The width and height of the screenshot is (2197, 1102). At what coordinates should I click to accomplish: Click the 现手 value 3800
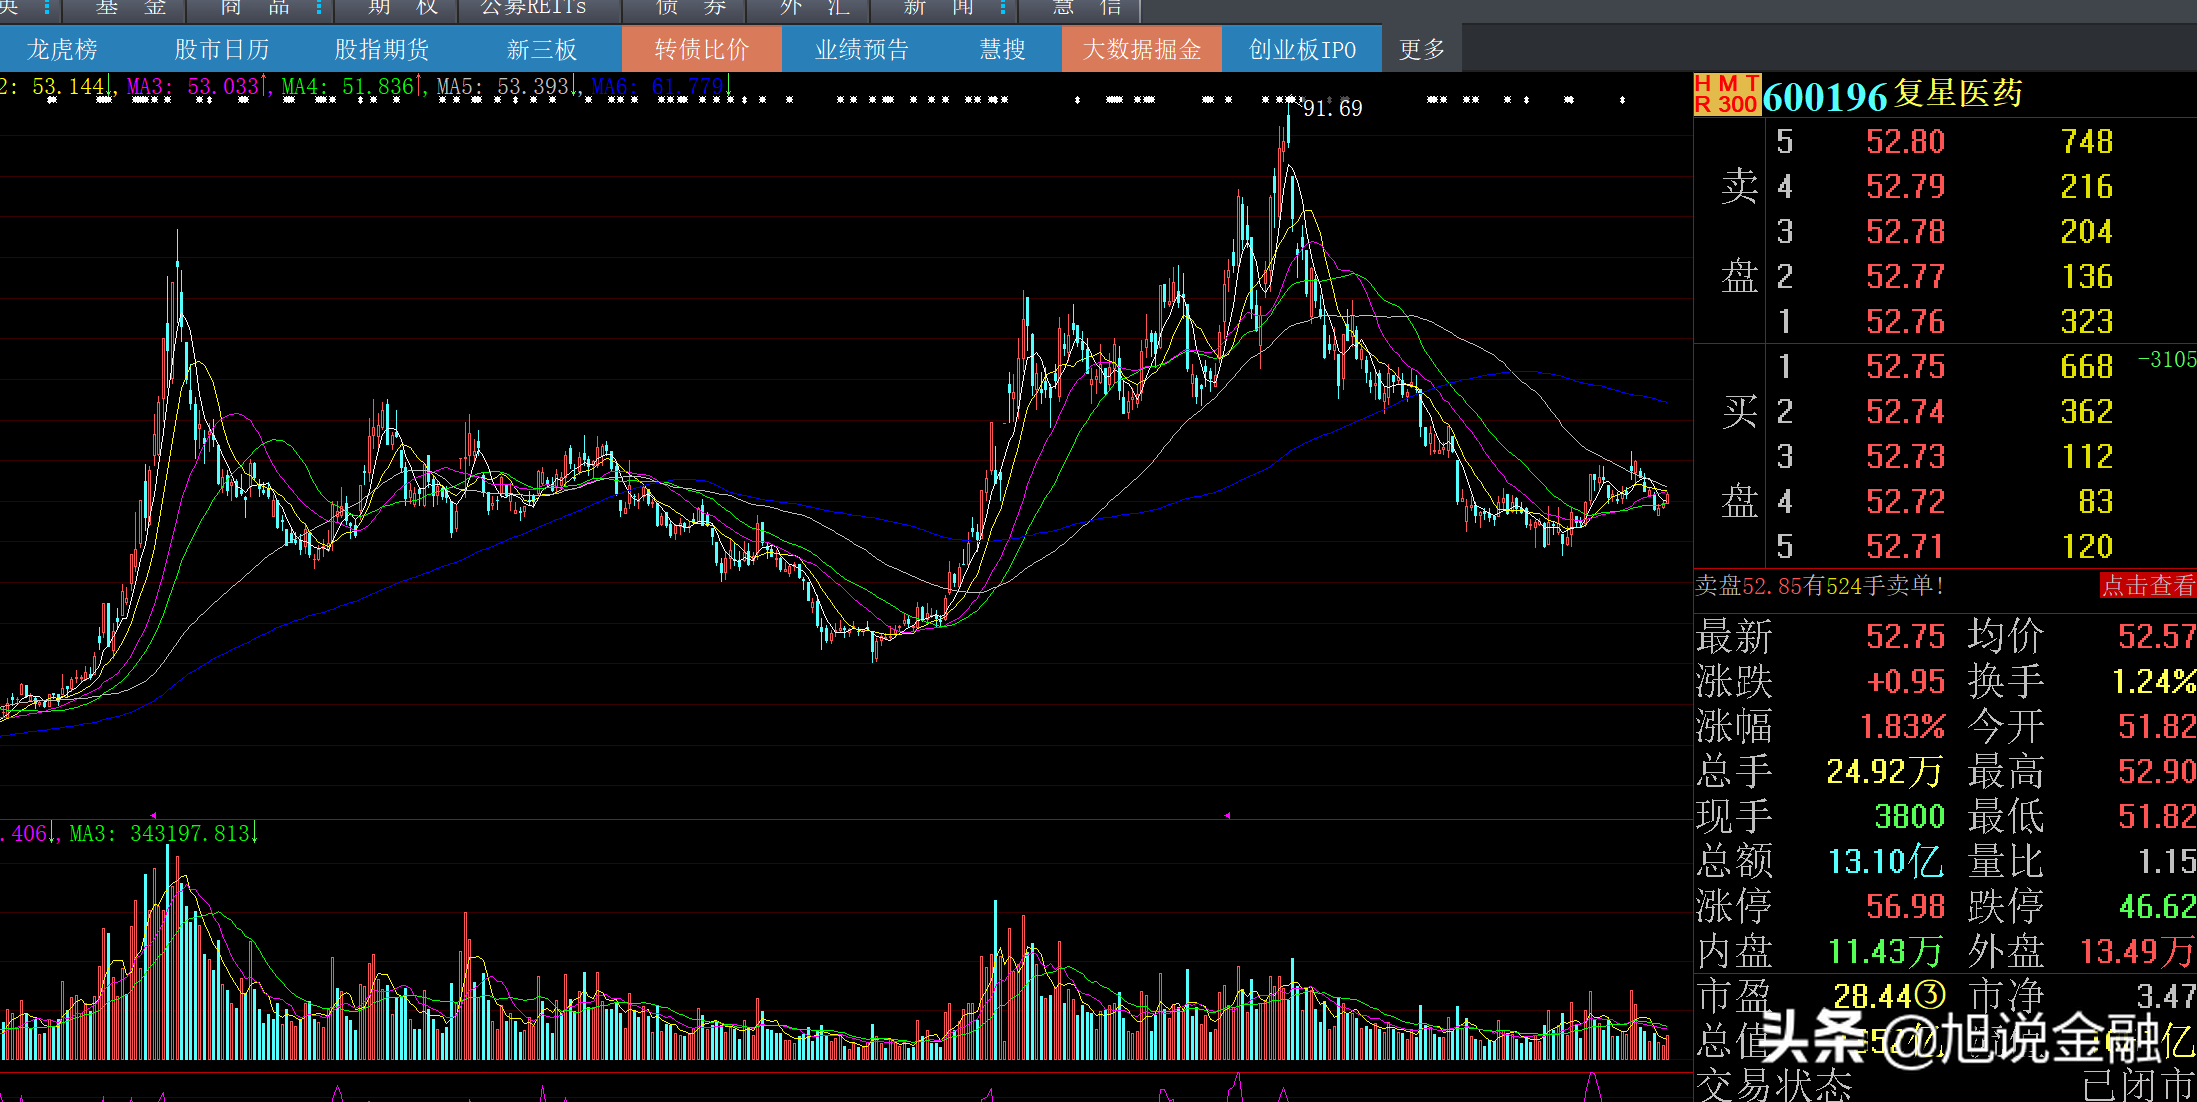(1909, 817)
